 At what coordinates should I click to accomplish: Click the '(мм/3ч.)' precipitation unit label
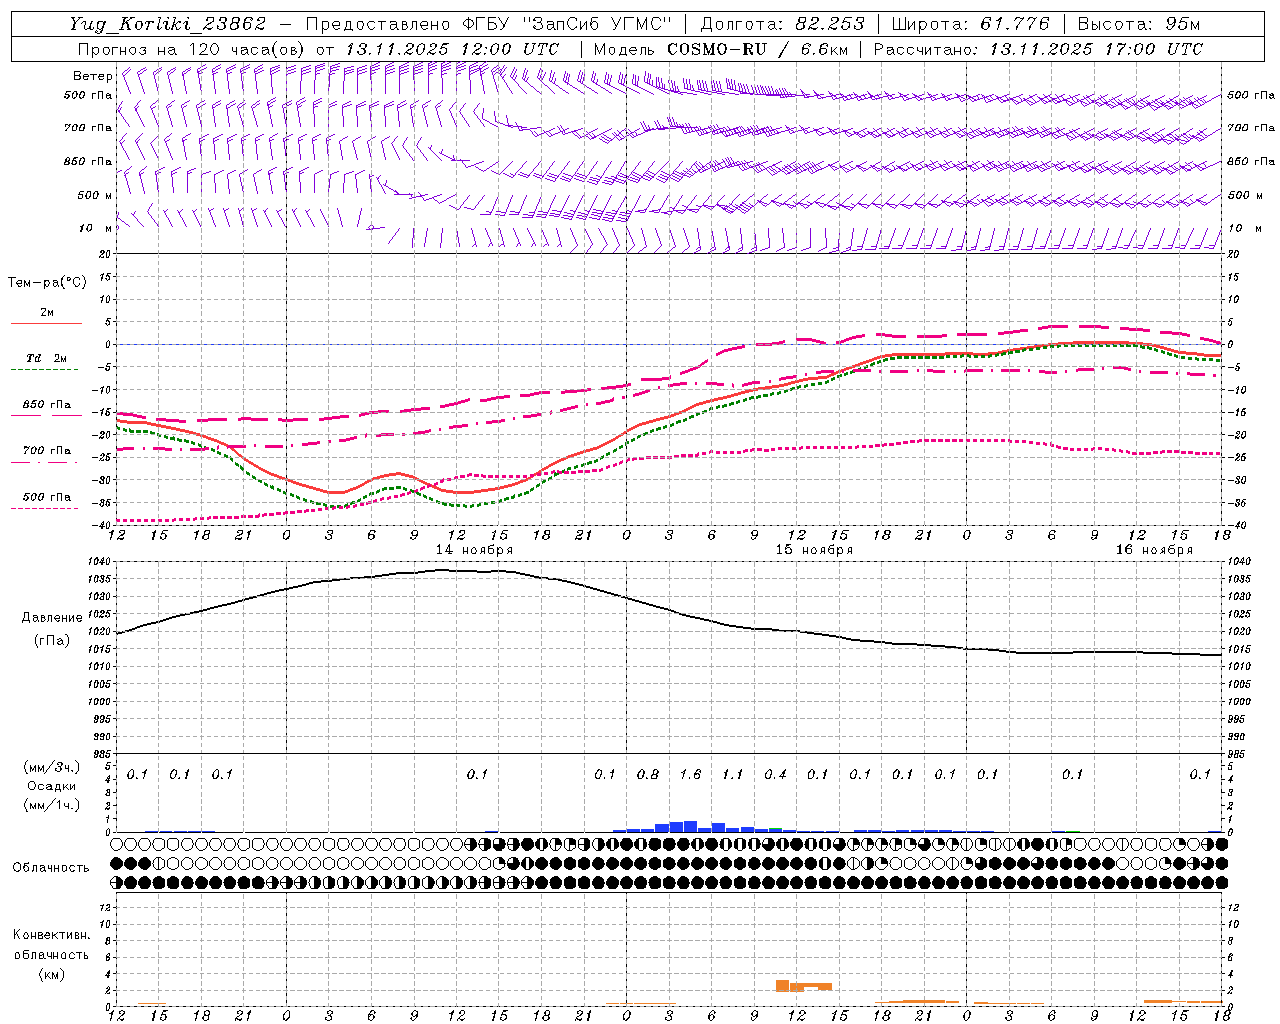tap(52, 767)
